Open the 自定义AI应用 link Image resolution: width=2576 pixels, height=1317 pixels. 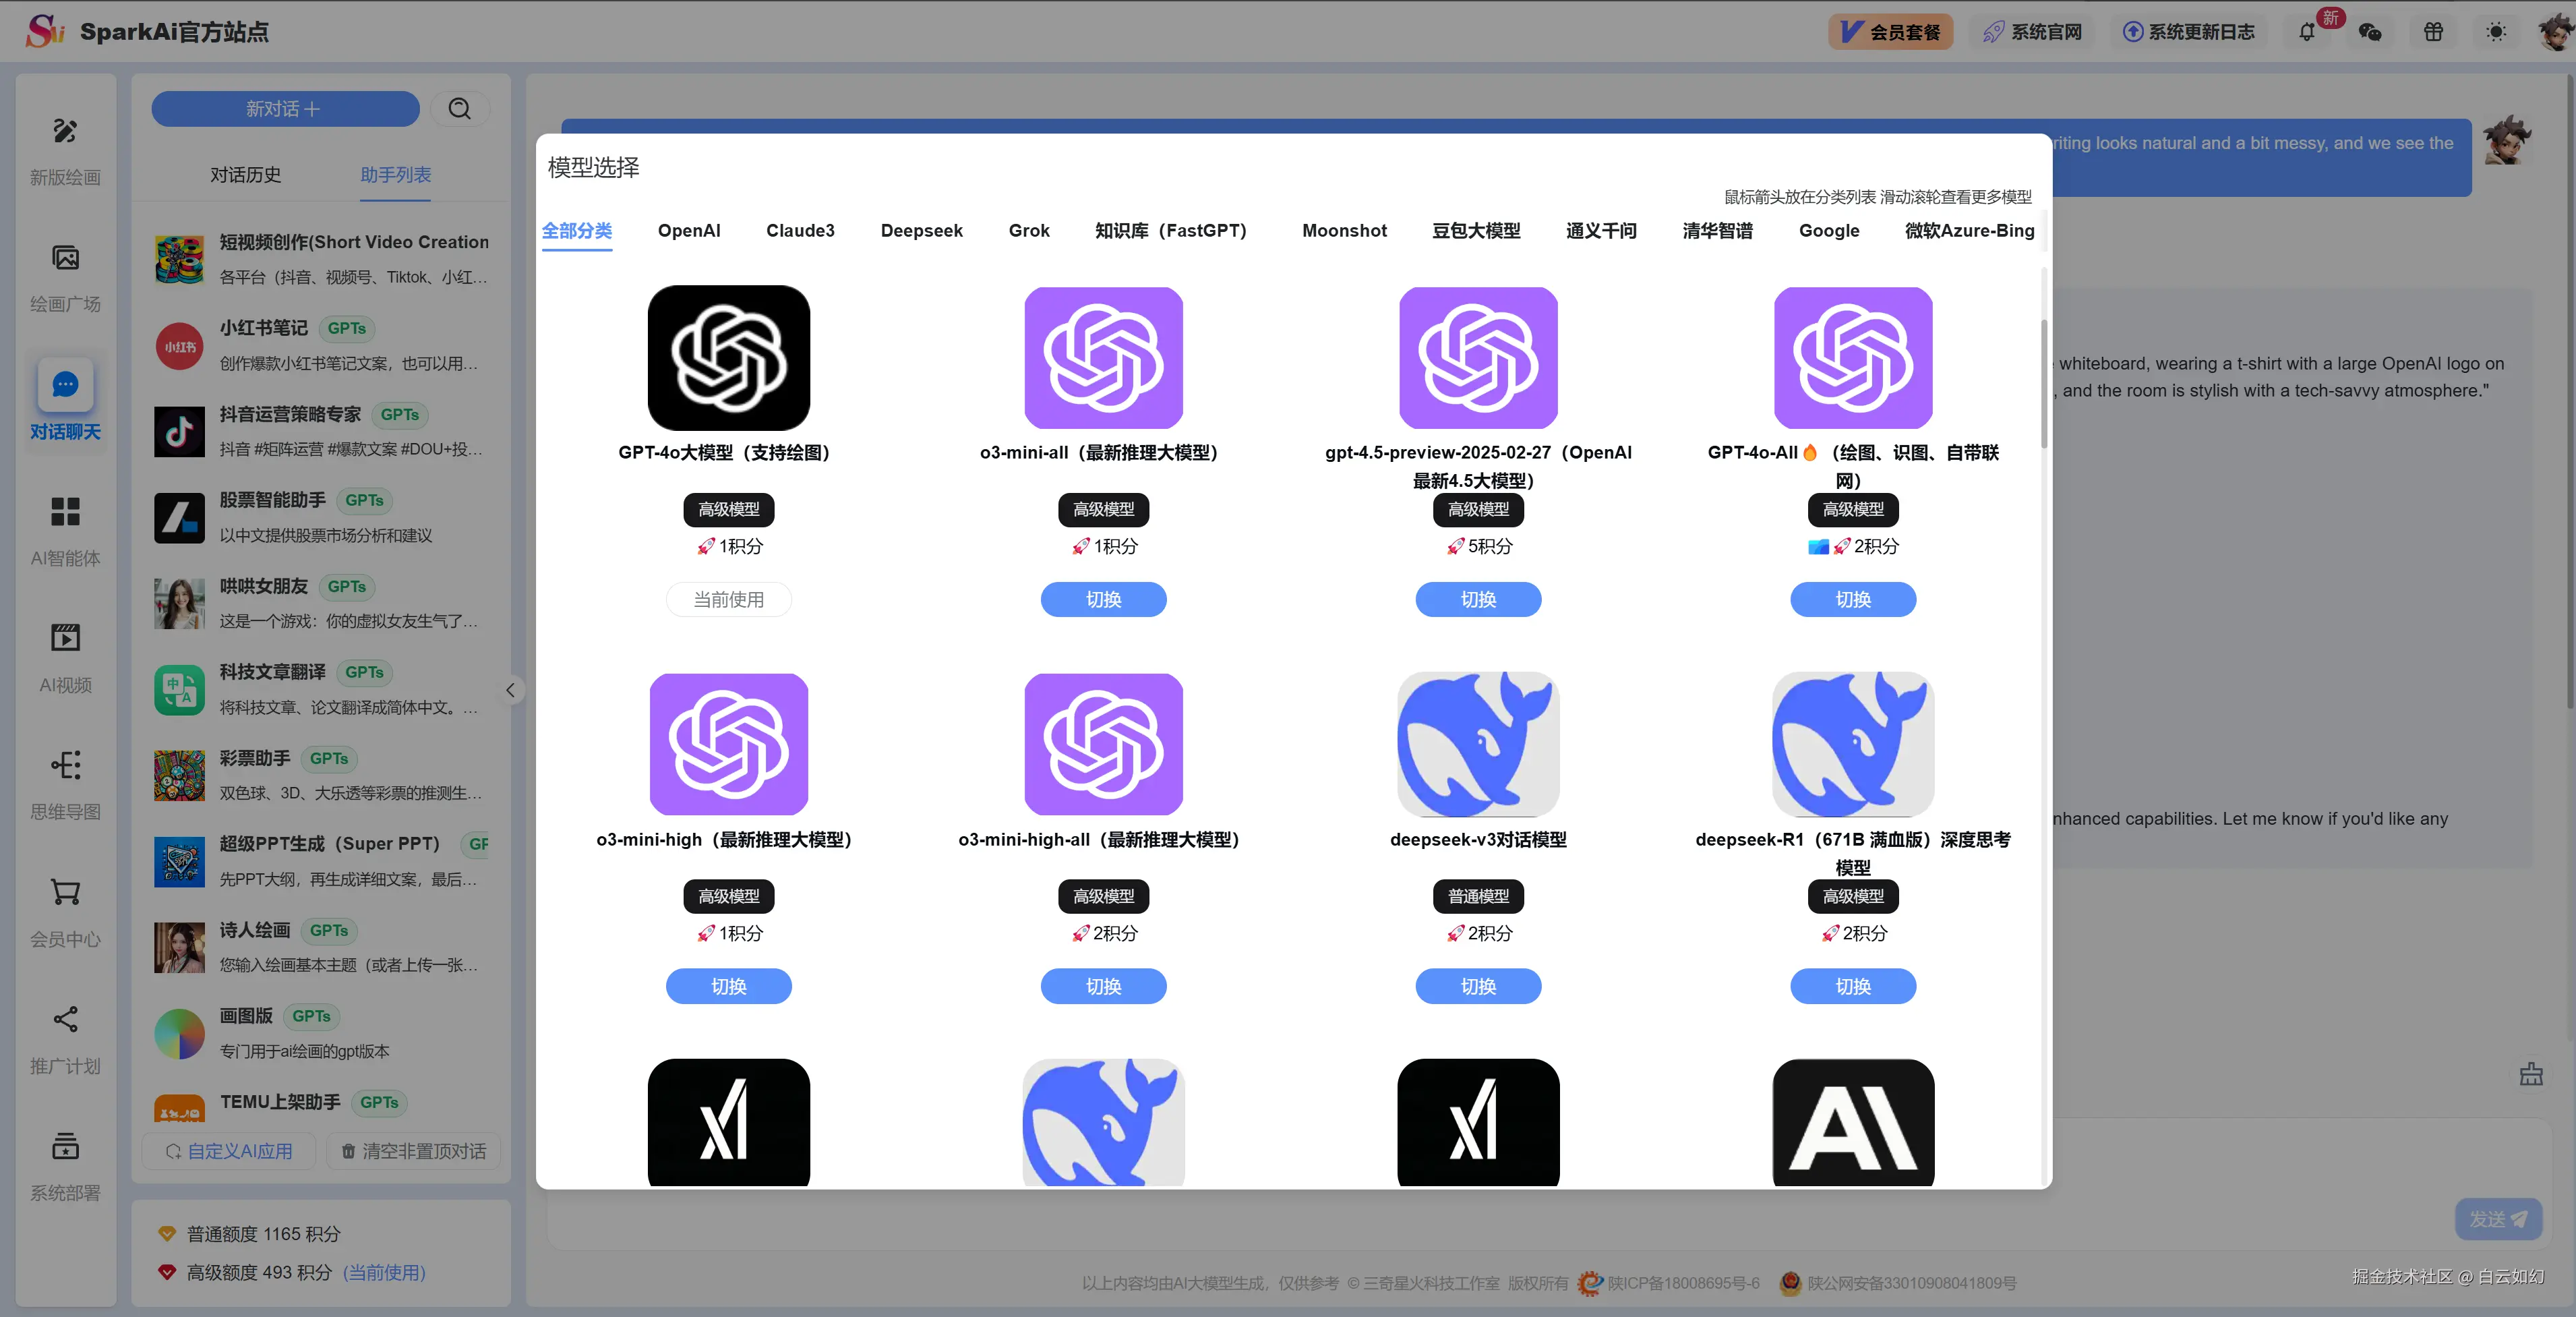coord(230,1151)
